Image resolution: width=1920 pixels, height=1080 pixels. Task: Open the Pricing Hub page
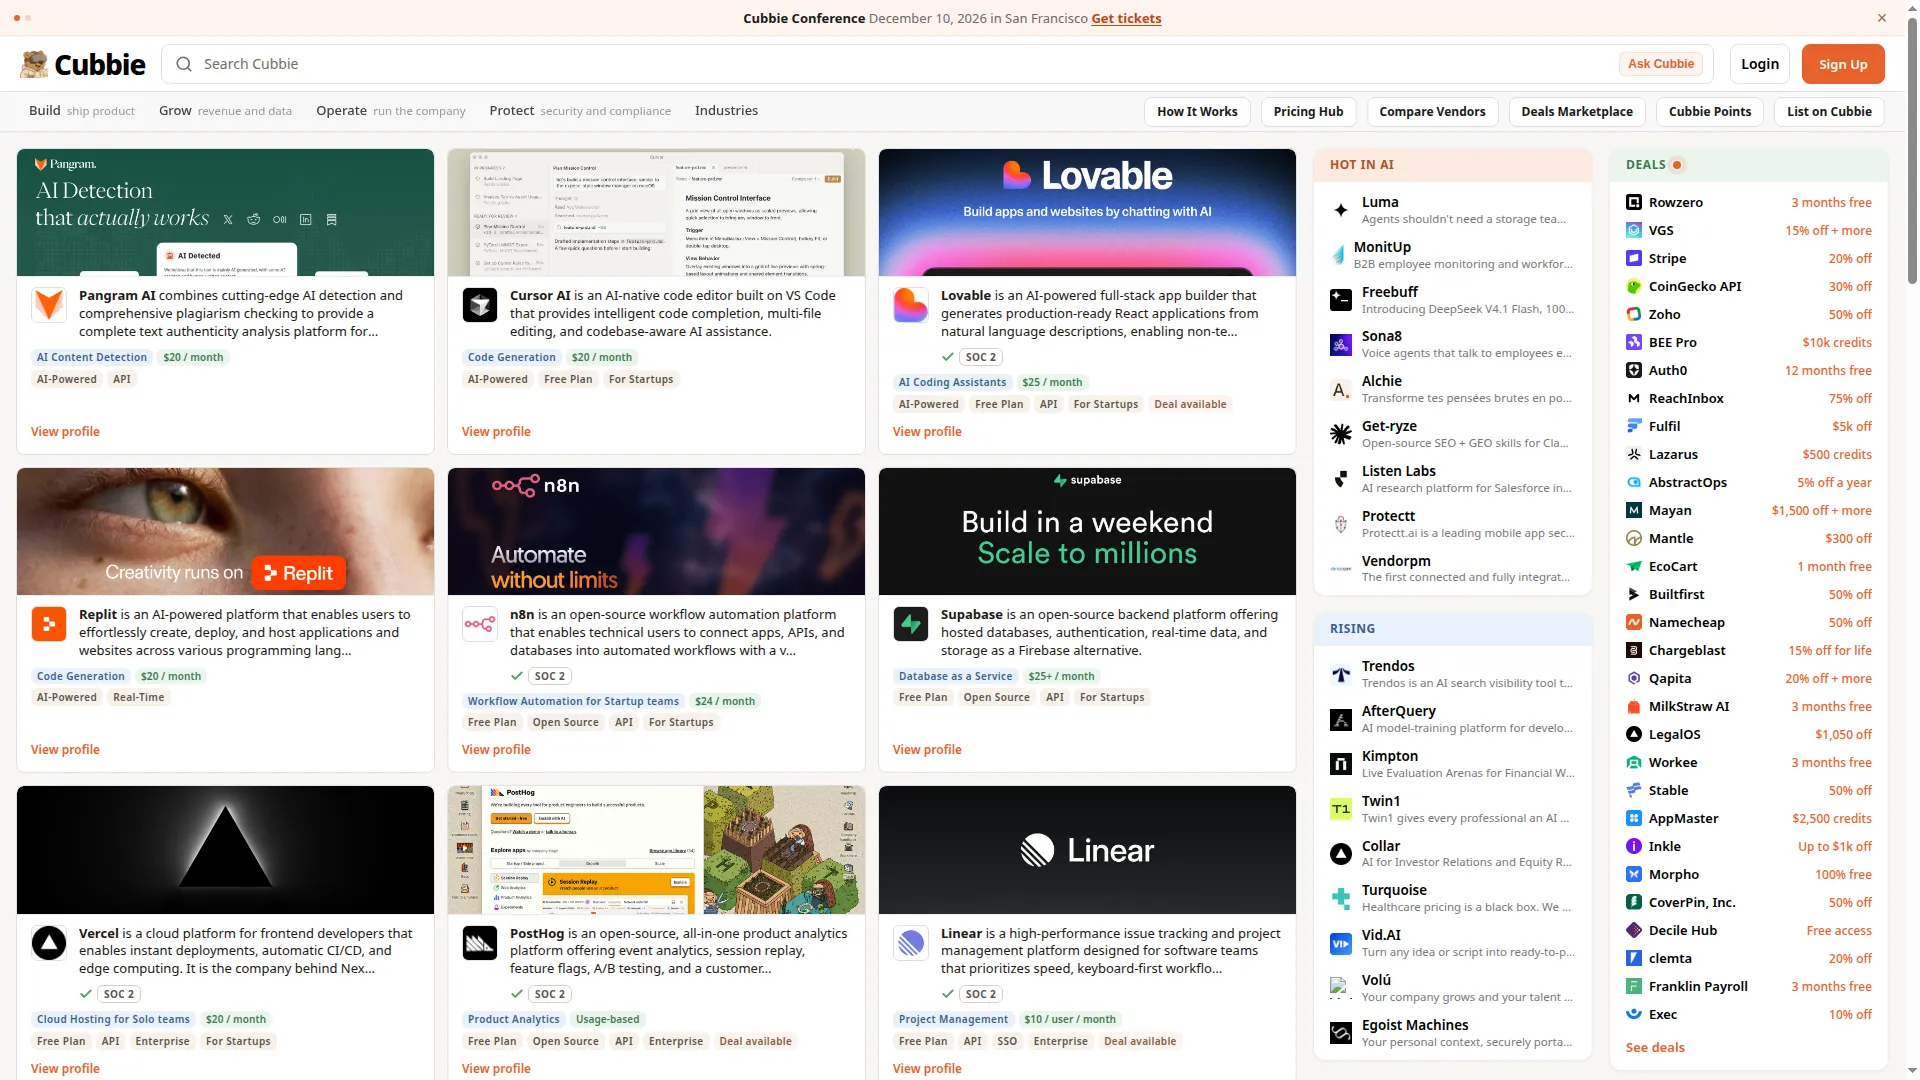(1308, 112)
